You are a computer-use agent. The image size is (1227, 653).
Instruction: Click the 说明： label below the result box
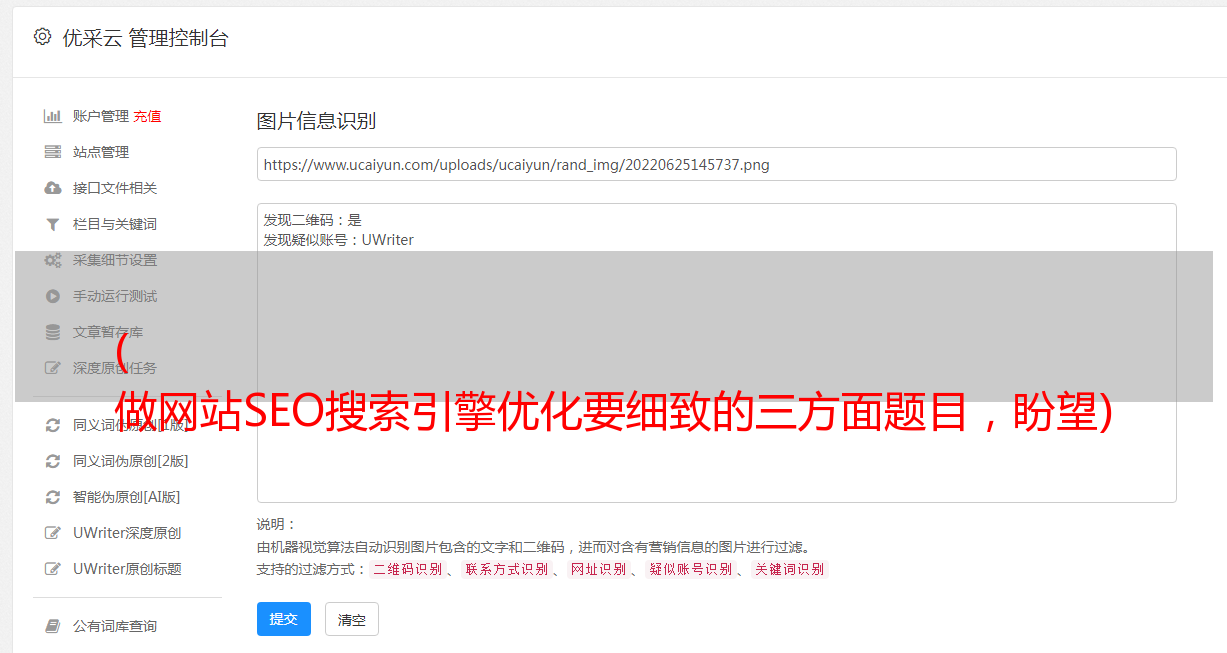tap(277, 524)
